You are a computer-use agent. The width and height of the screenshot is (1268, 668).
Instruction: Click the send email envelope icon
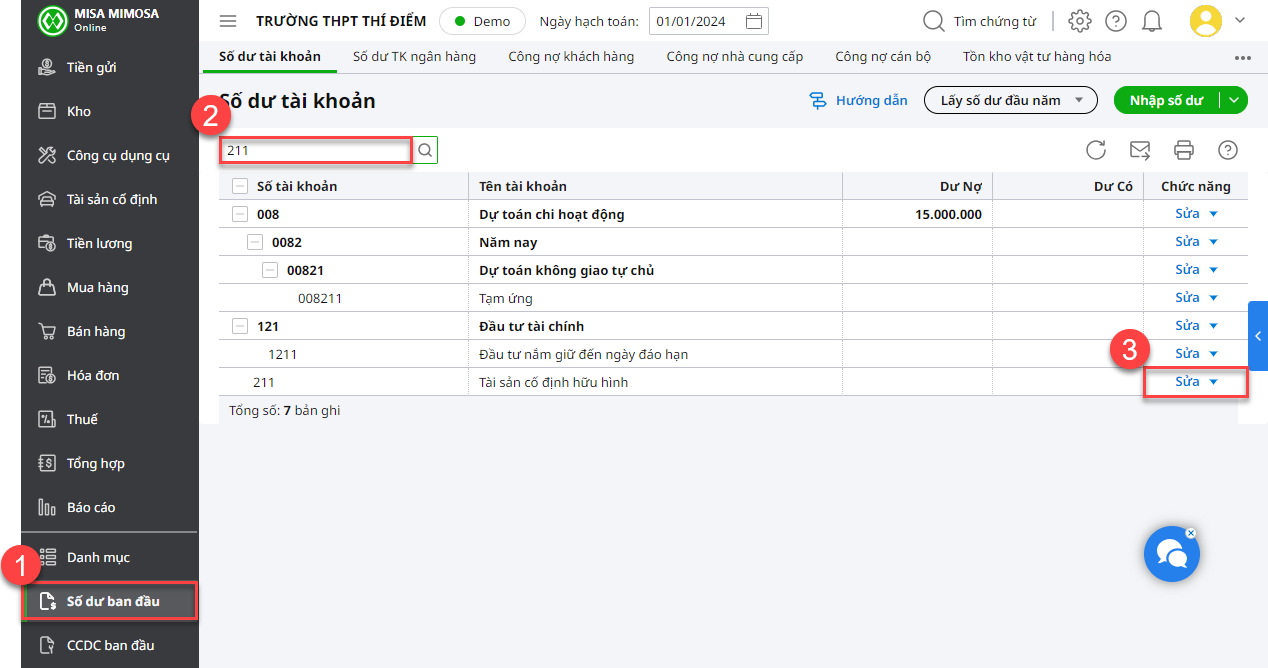[x=1140, y=150]
